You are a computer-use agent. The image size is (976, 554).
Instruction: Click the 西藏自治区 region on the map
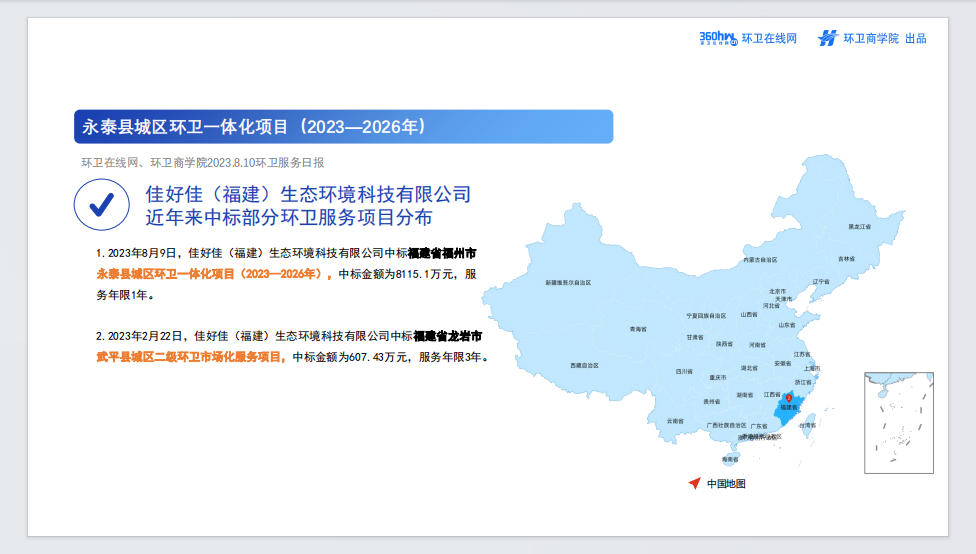pos(584,365)
